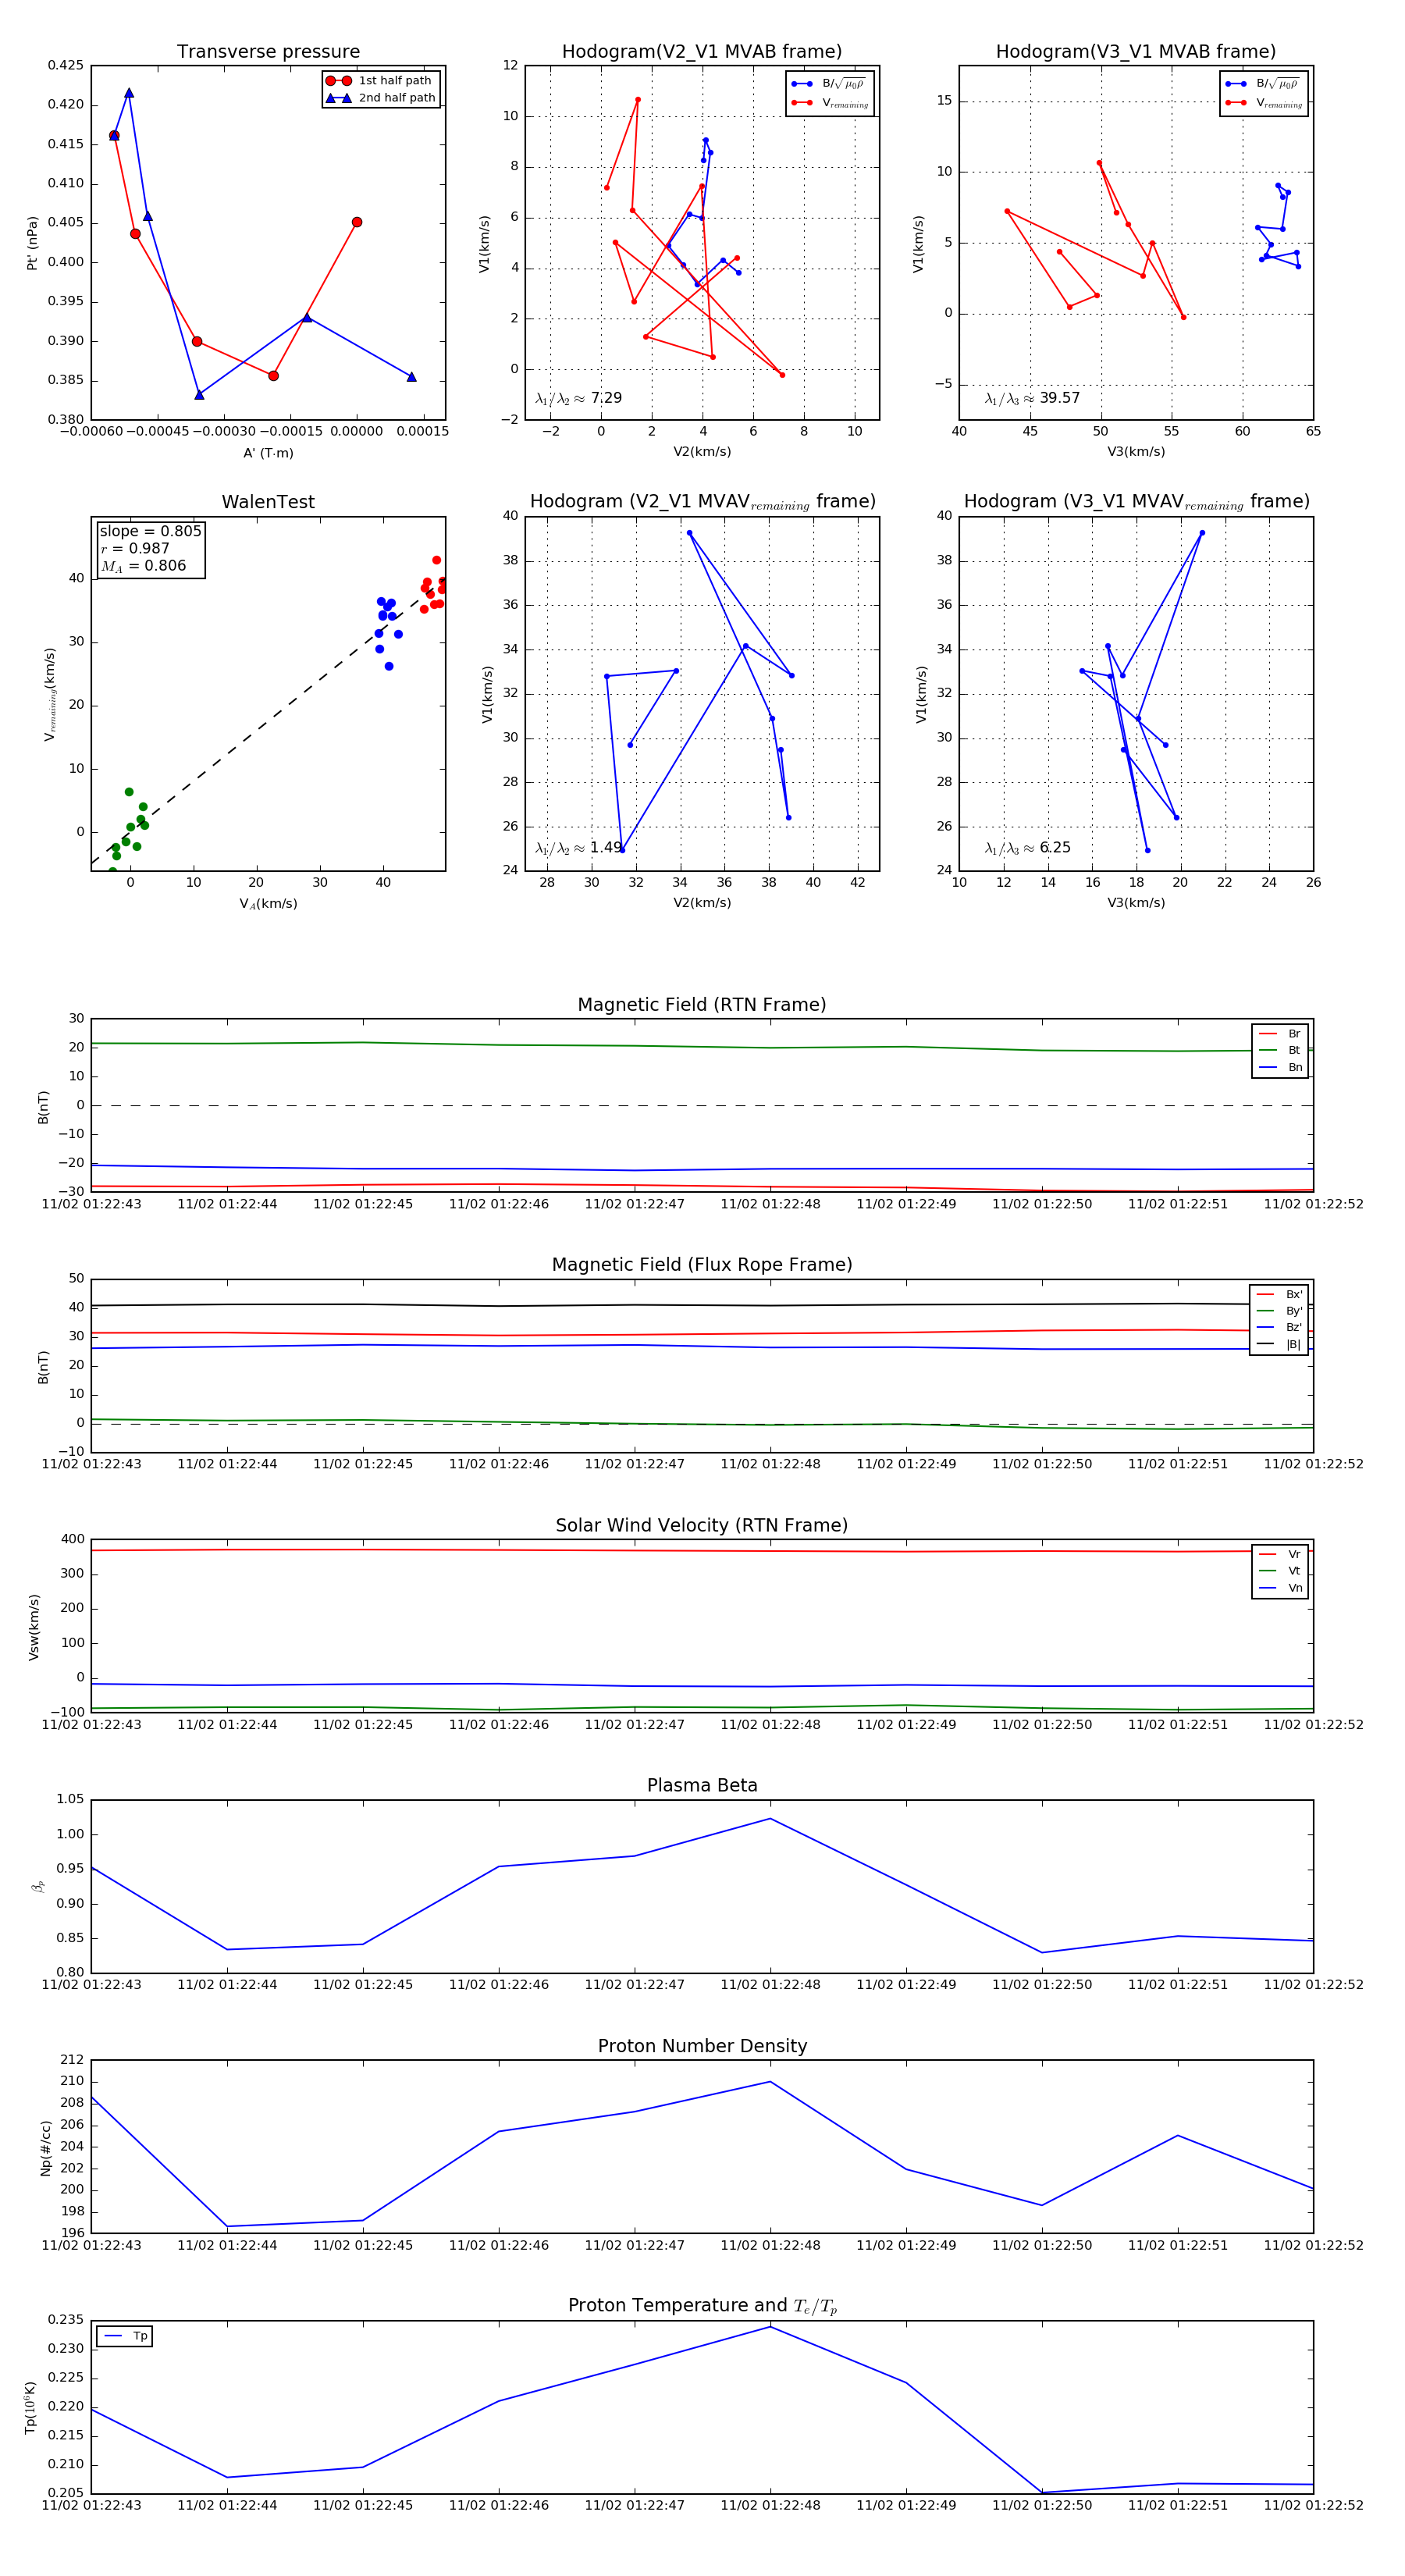Click the 'Transverse pressure' plot title
Screen dimensions: 1405x2576
268,52
